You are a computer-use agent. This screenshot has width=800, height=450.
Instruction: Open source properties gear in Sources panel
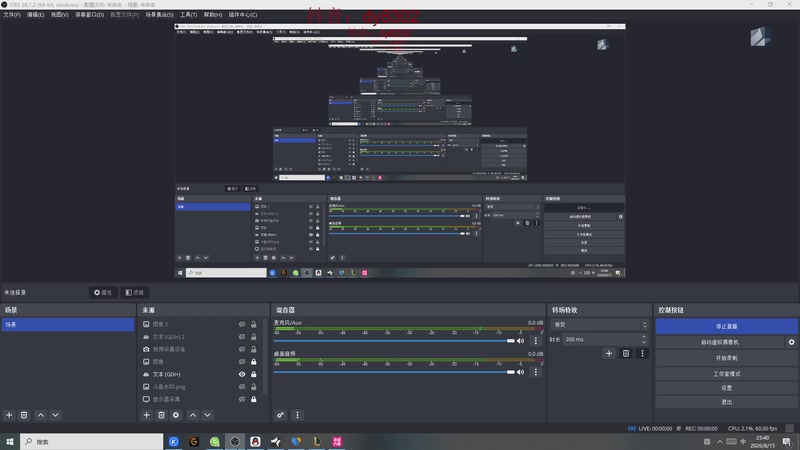pyautogui.click(x=176, y=415)
